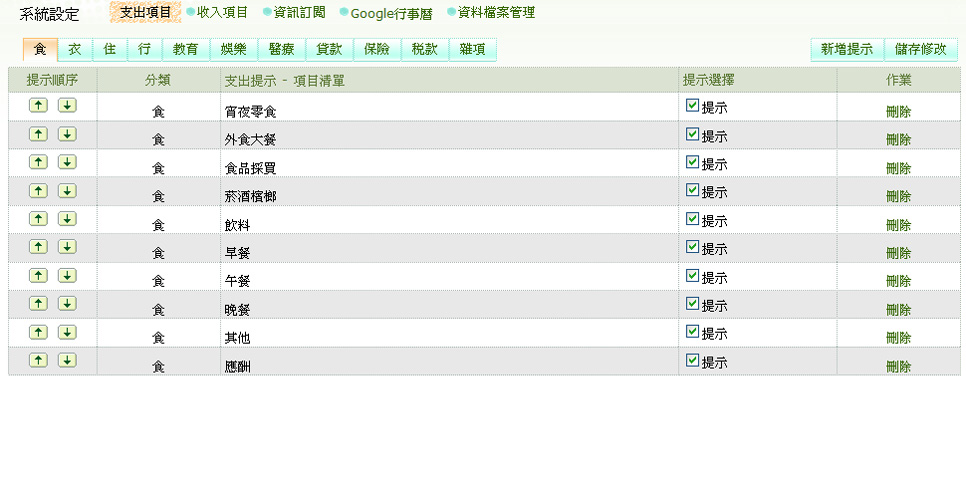Viewport: 966px width, 498px height.
Task: Click the 新增提示 button
Action: (846, 49)
